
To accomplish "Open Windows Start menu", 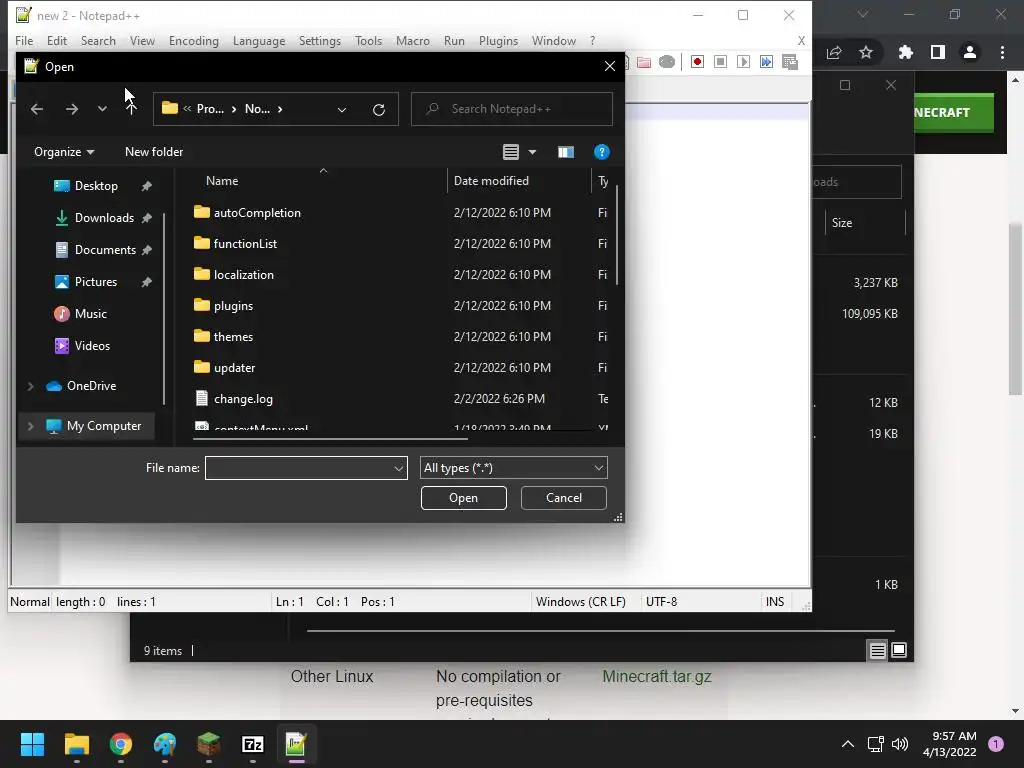I will [32, 744].
